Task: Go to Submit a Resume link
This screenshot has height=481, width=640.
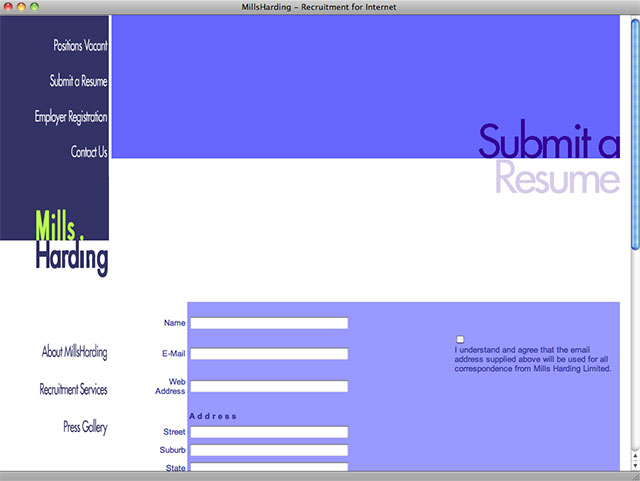Action: (x=78, y=81)
